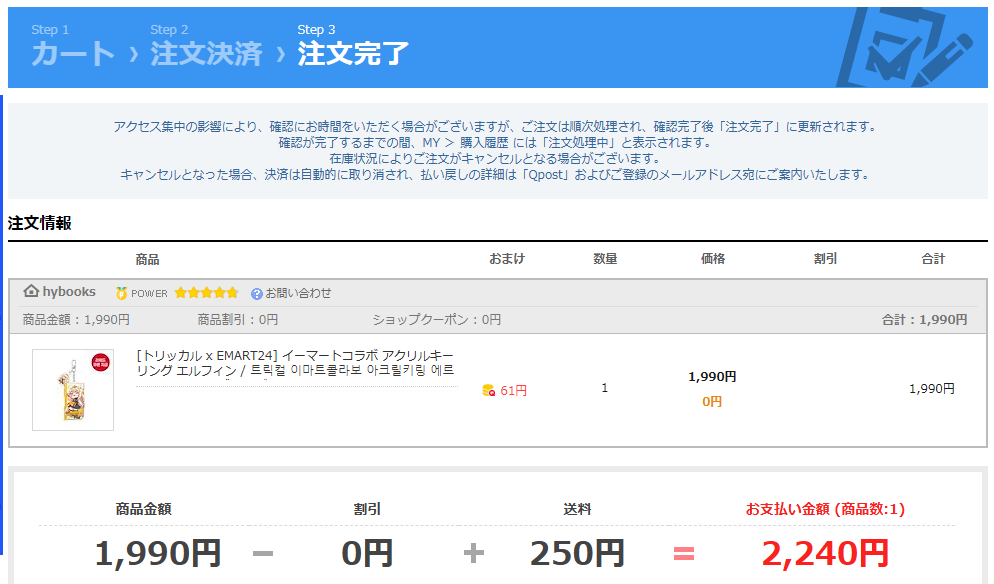The height and width of the screenshot is (584, 994).
Task: Click the 注文情報 section heading
Action: click(40, 223)
